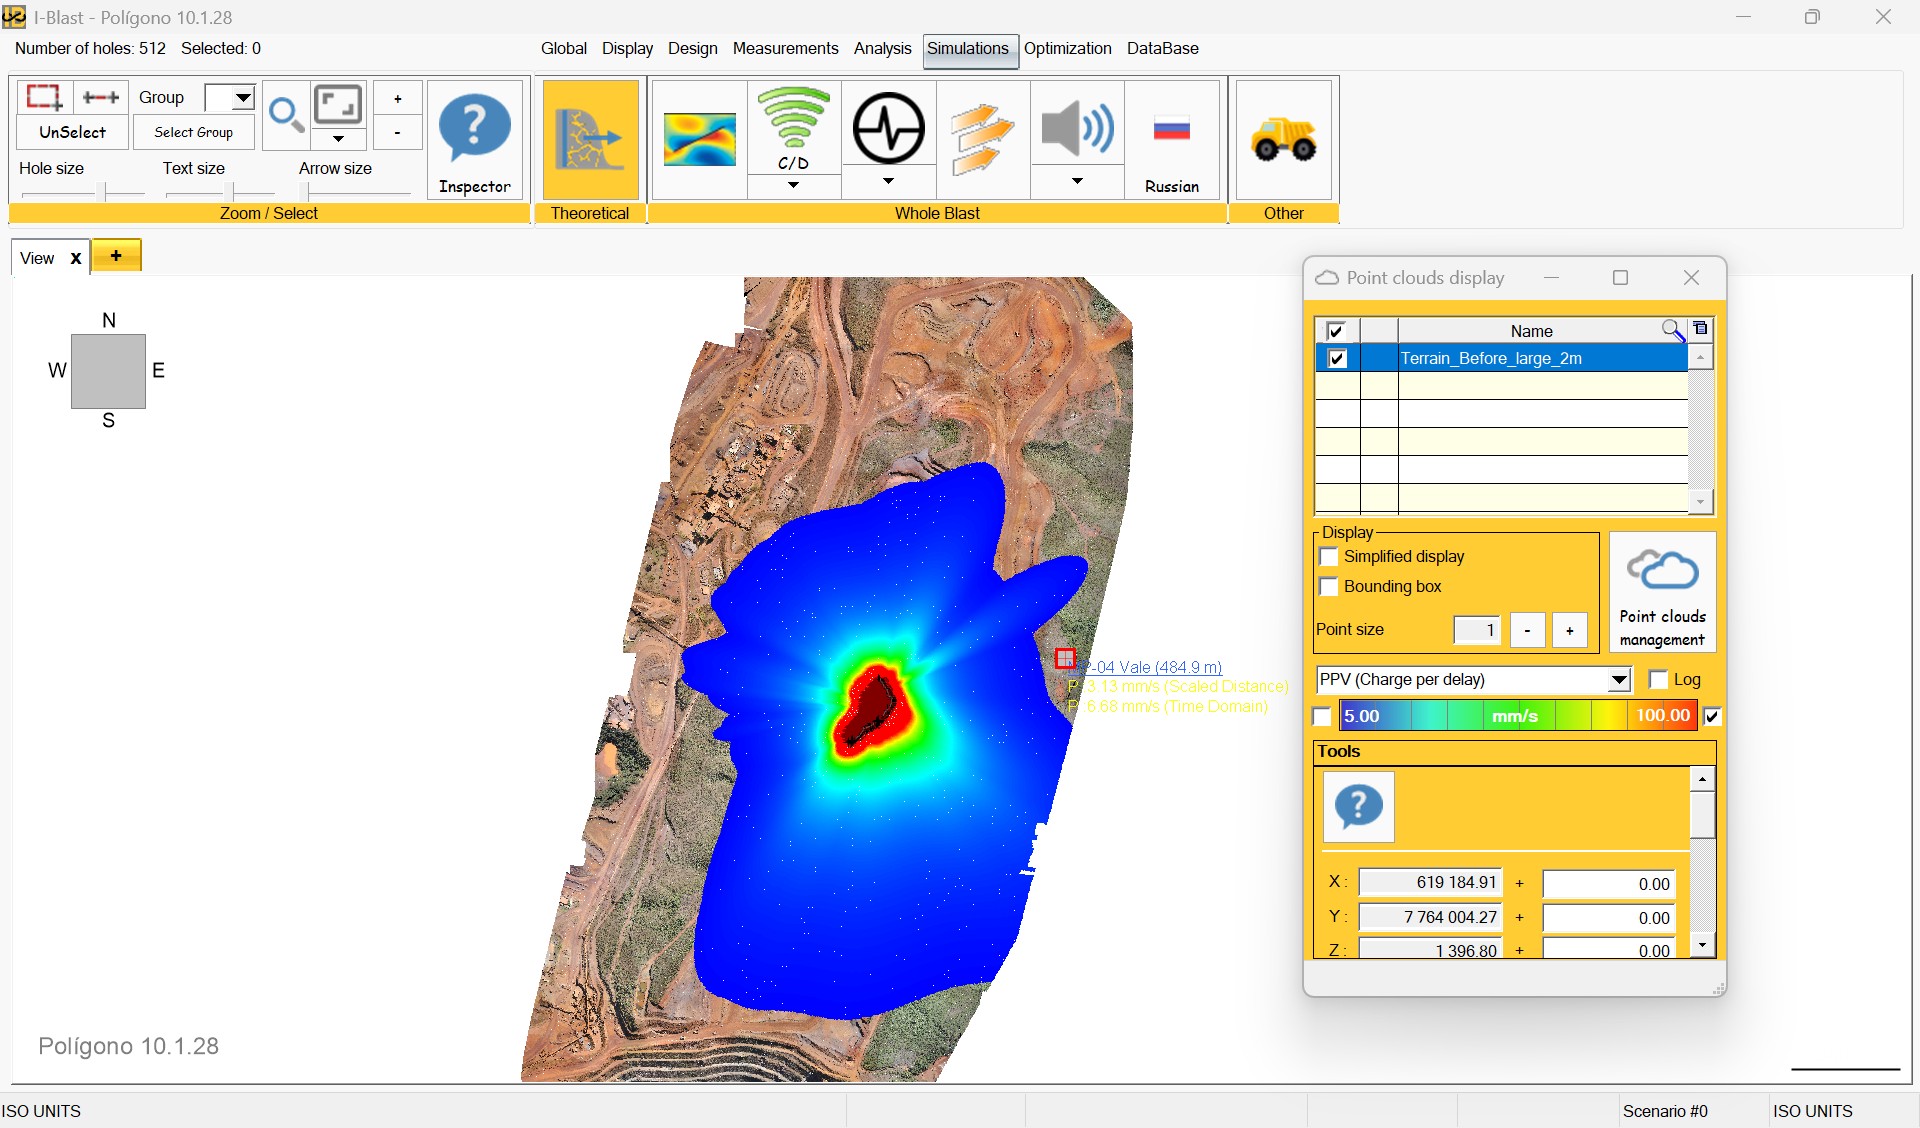
Task: Open the Theoretical simulation tool
Action: (x=589, y=140)
